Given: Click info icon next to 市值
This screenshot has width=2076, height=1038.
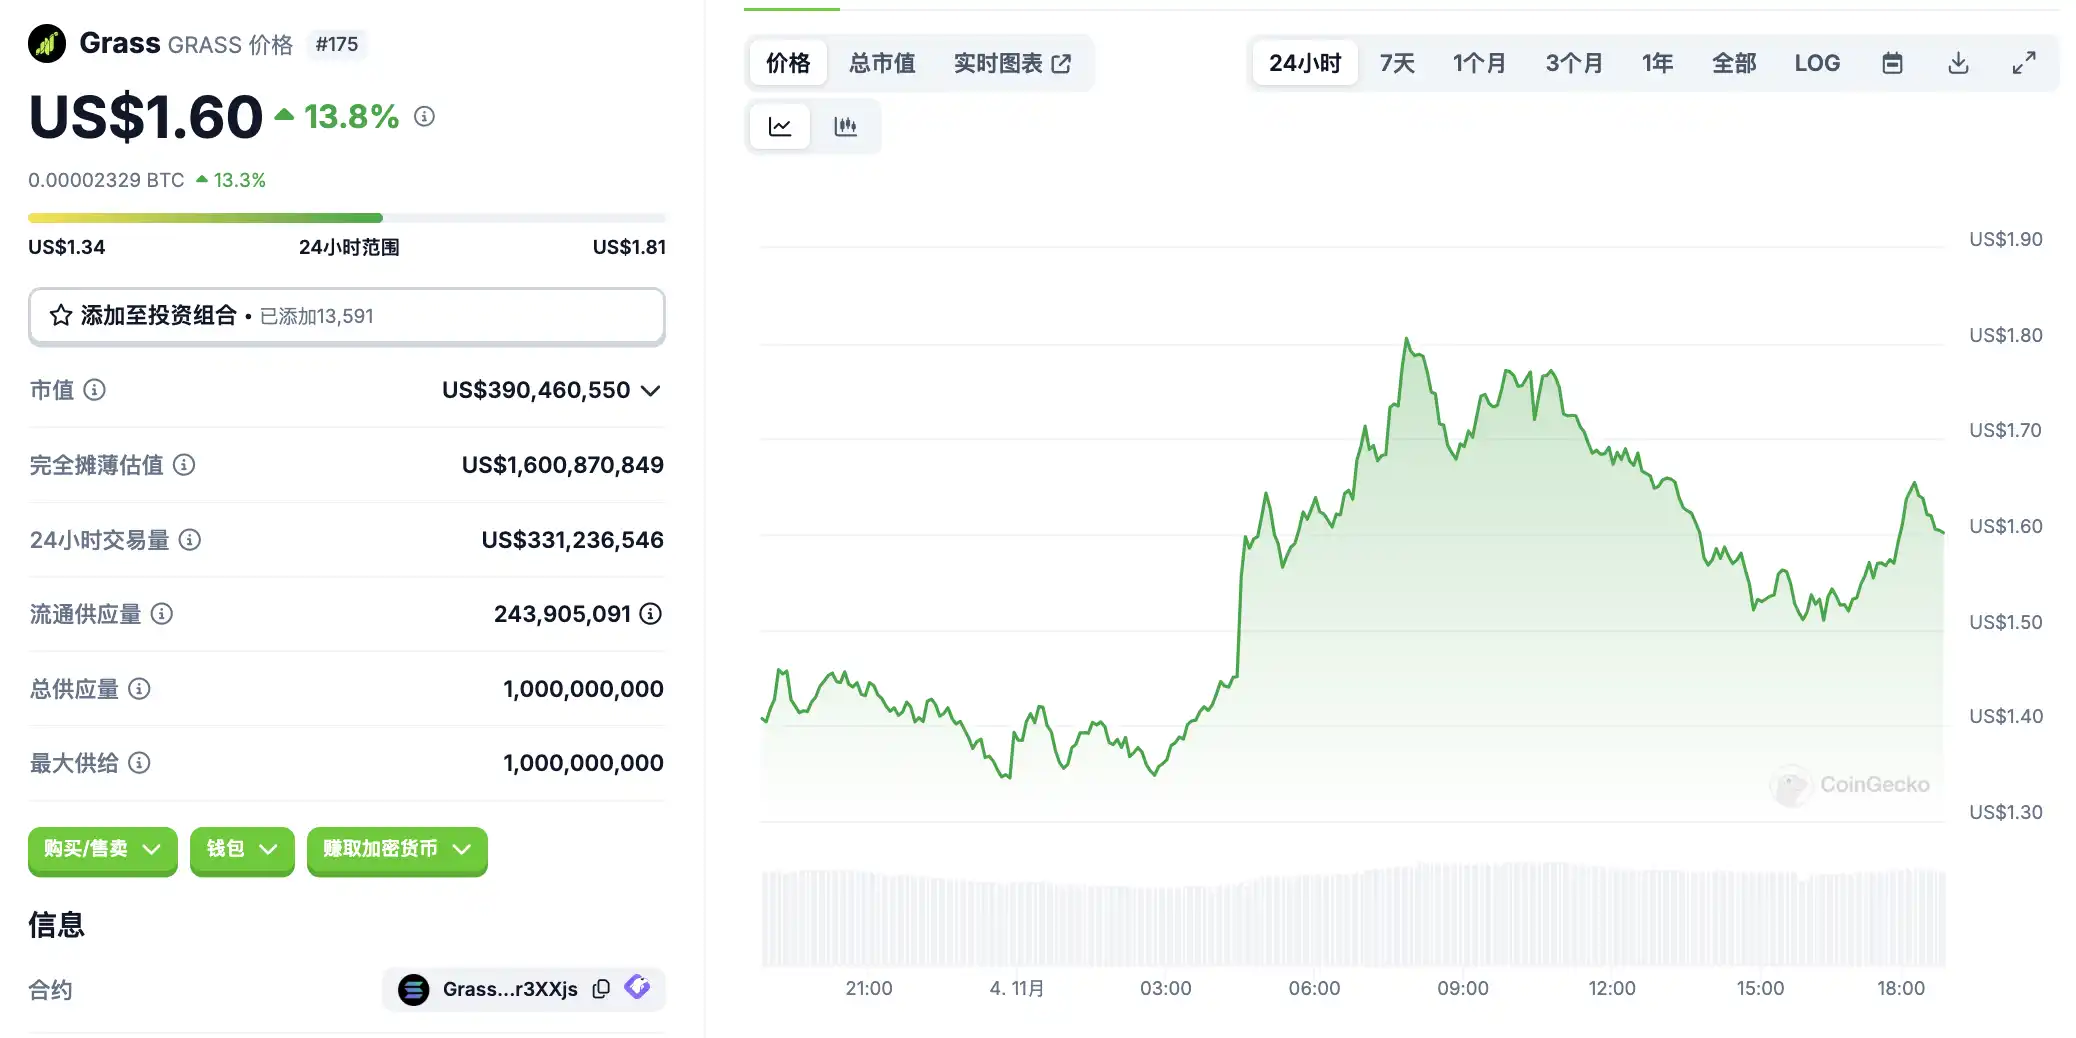Looking at the screenshot, I should pyautogui.click(x=94, y=390).
